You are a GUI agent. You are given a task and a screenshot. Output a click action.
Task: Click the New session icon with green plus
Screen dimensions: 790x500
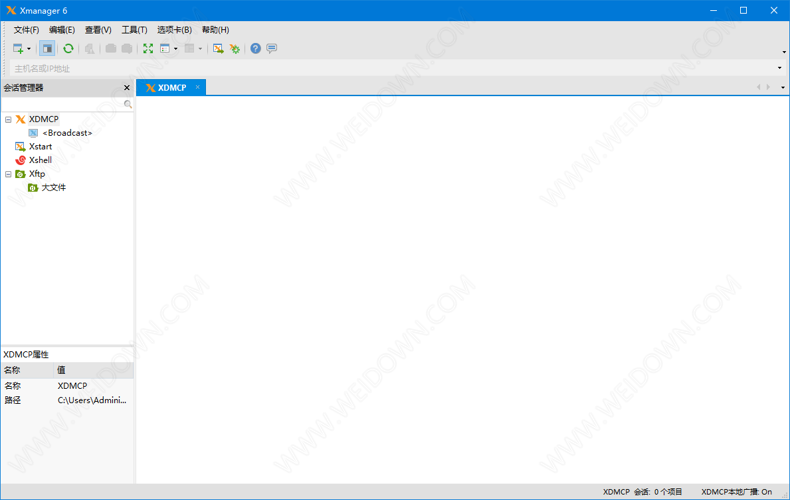point(18,48)
